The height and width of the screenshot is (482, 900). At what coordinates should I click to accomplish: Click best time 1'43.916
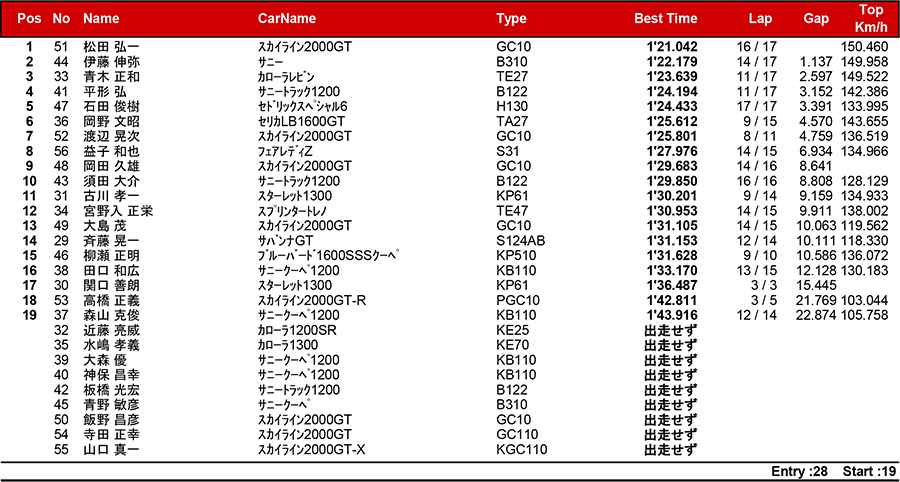click(x=672, y=316)
